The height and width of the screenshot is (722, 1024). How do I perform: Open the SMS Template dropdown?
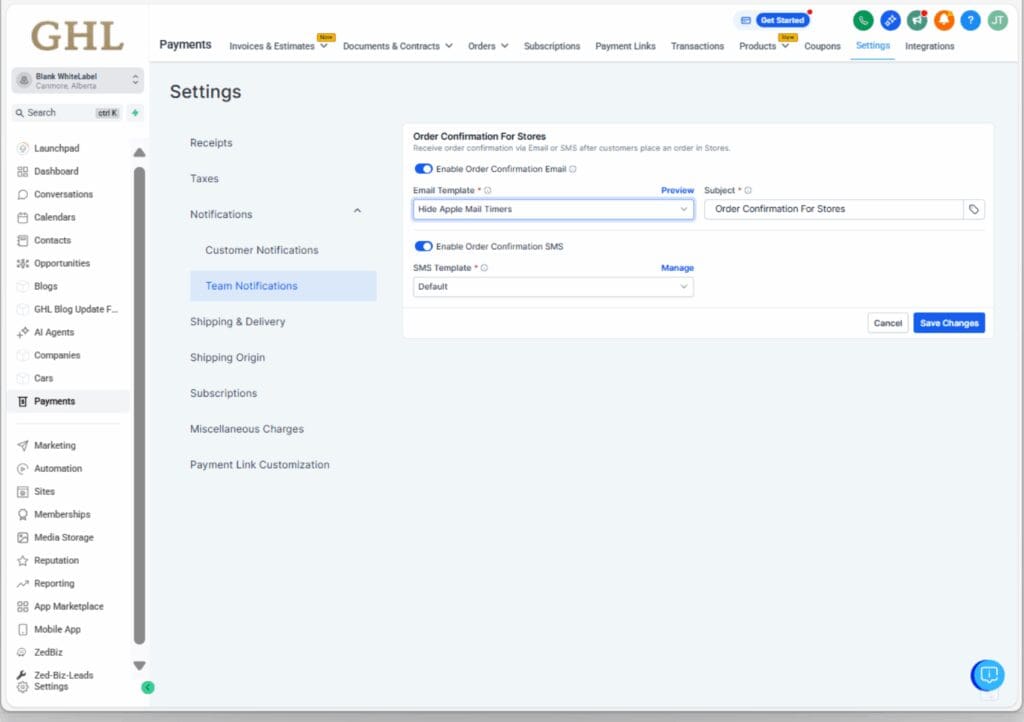click(x=553, y=286)
